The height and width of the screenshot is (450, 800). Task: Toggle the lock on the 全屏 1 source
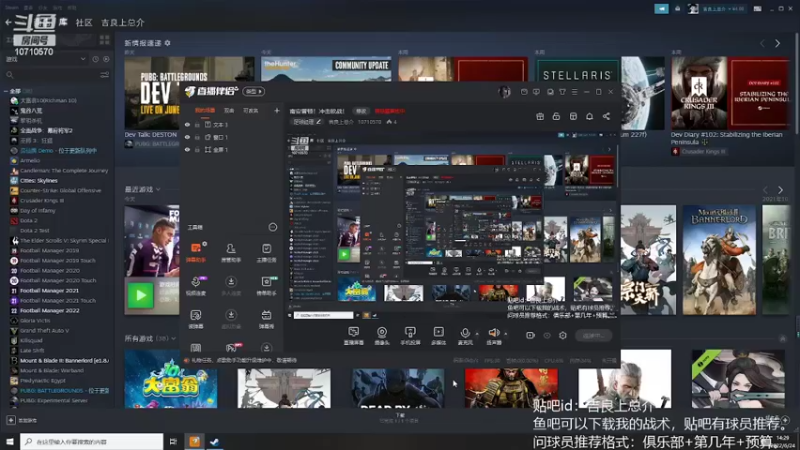pyautogui.click(x=197, y=149)
